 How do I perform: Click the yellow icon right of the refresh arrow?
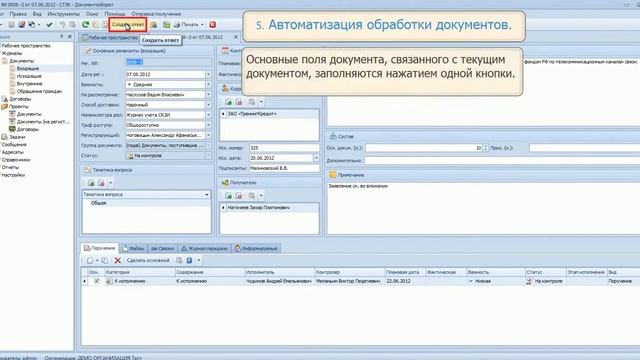(95, 25)
